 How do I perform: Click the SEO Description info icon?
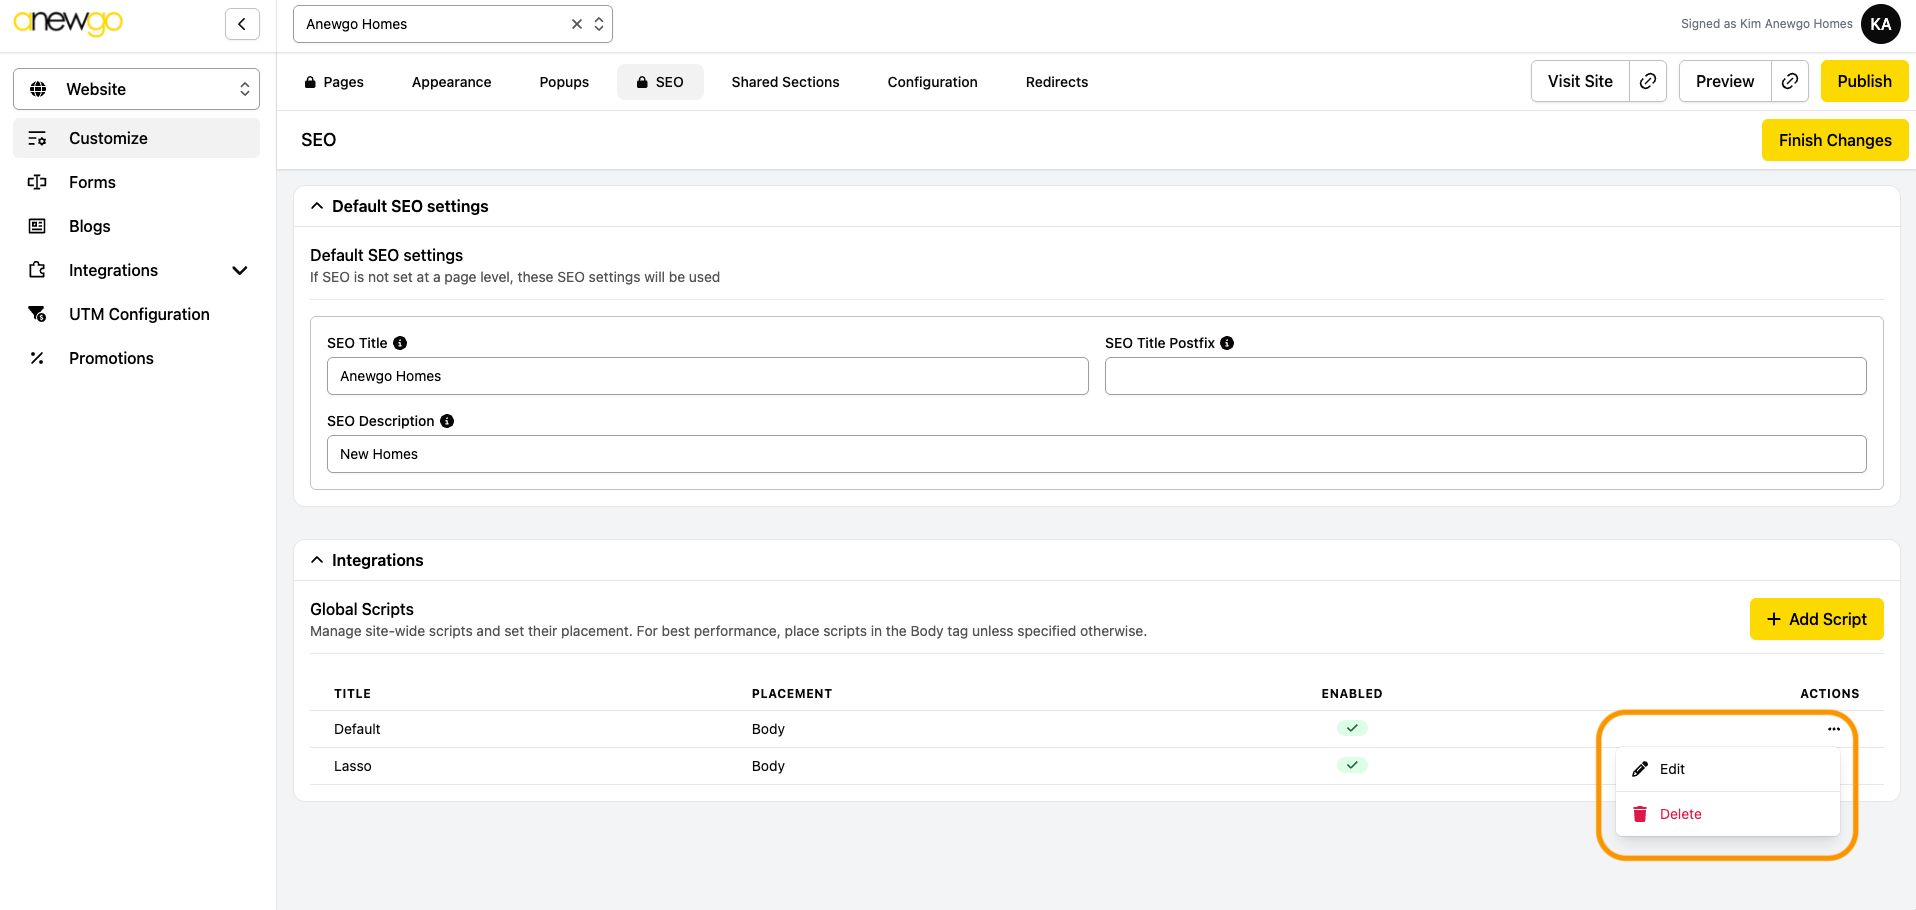pos(447,421)
